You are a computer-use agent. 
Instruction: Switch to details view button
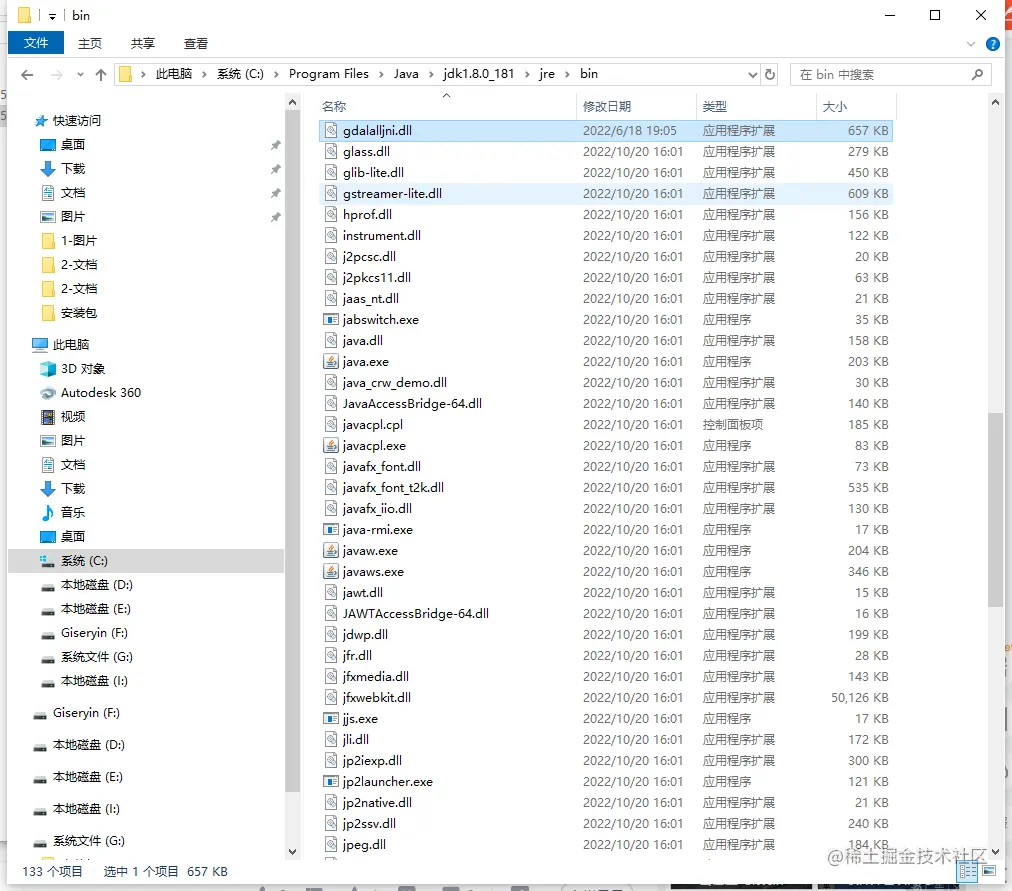[968, 871]
